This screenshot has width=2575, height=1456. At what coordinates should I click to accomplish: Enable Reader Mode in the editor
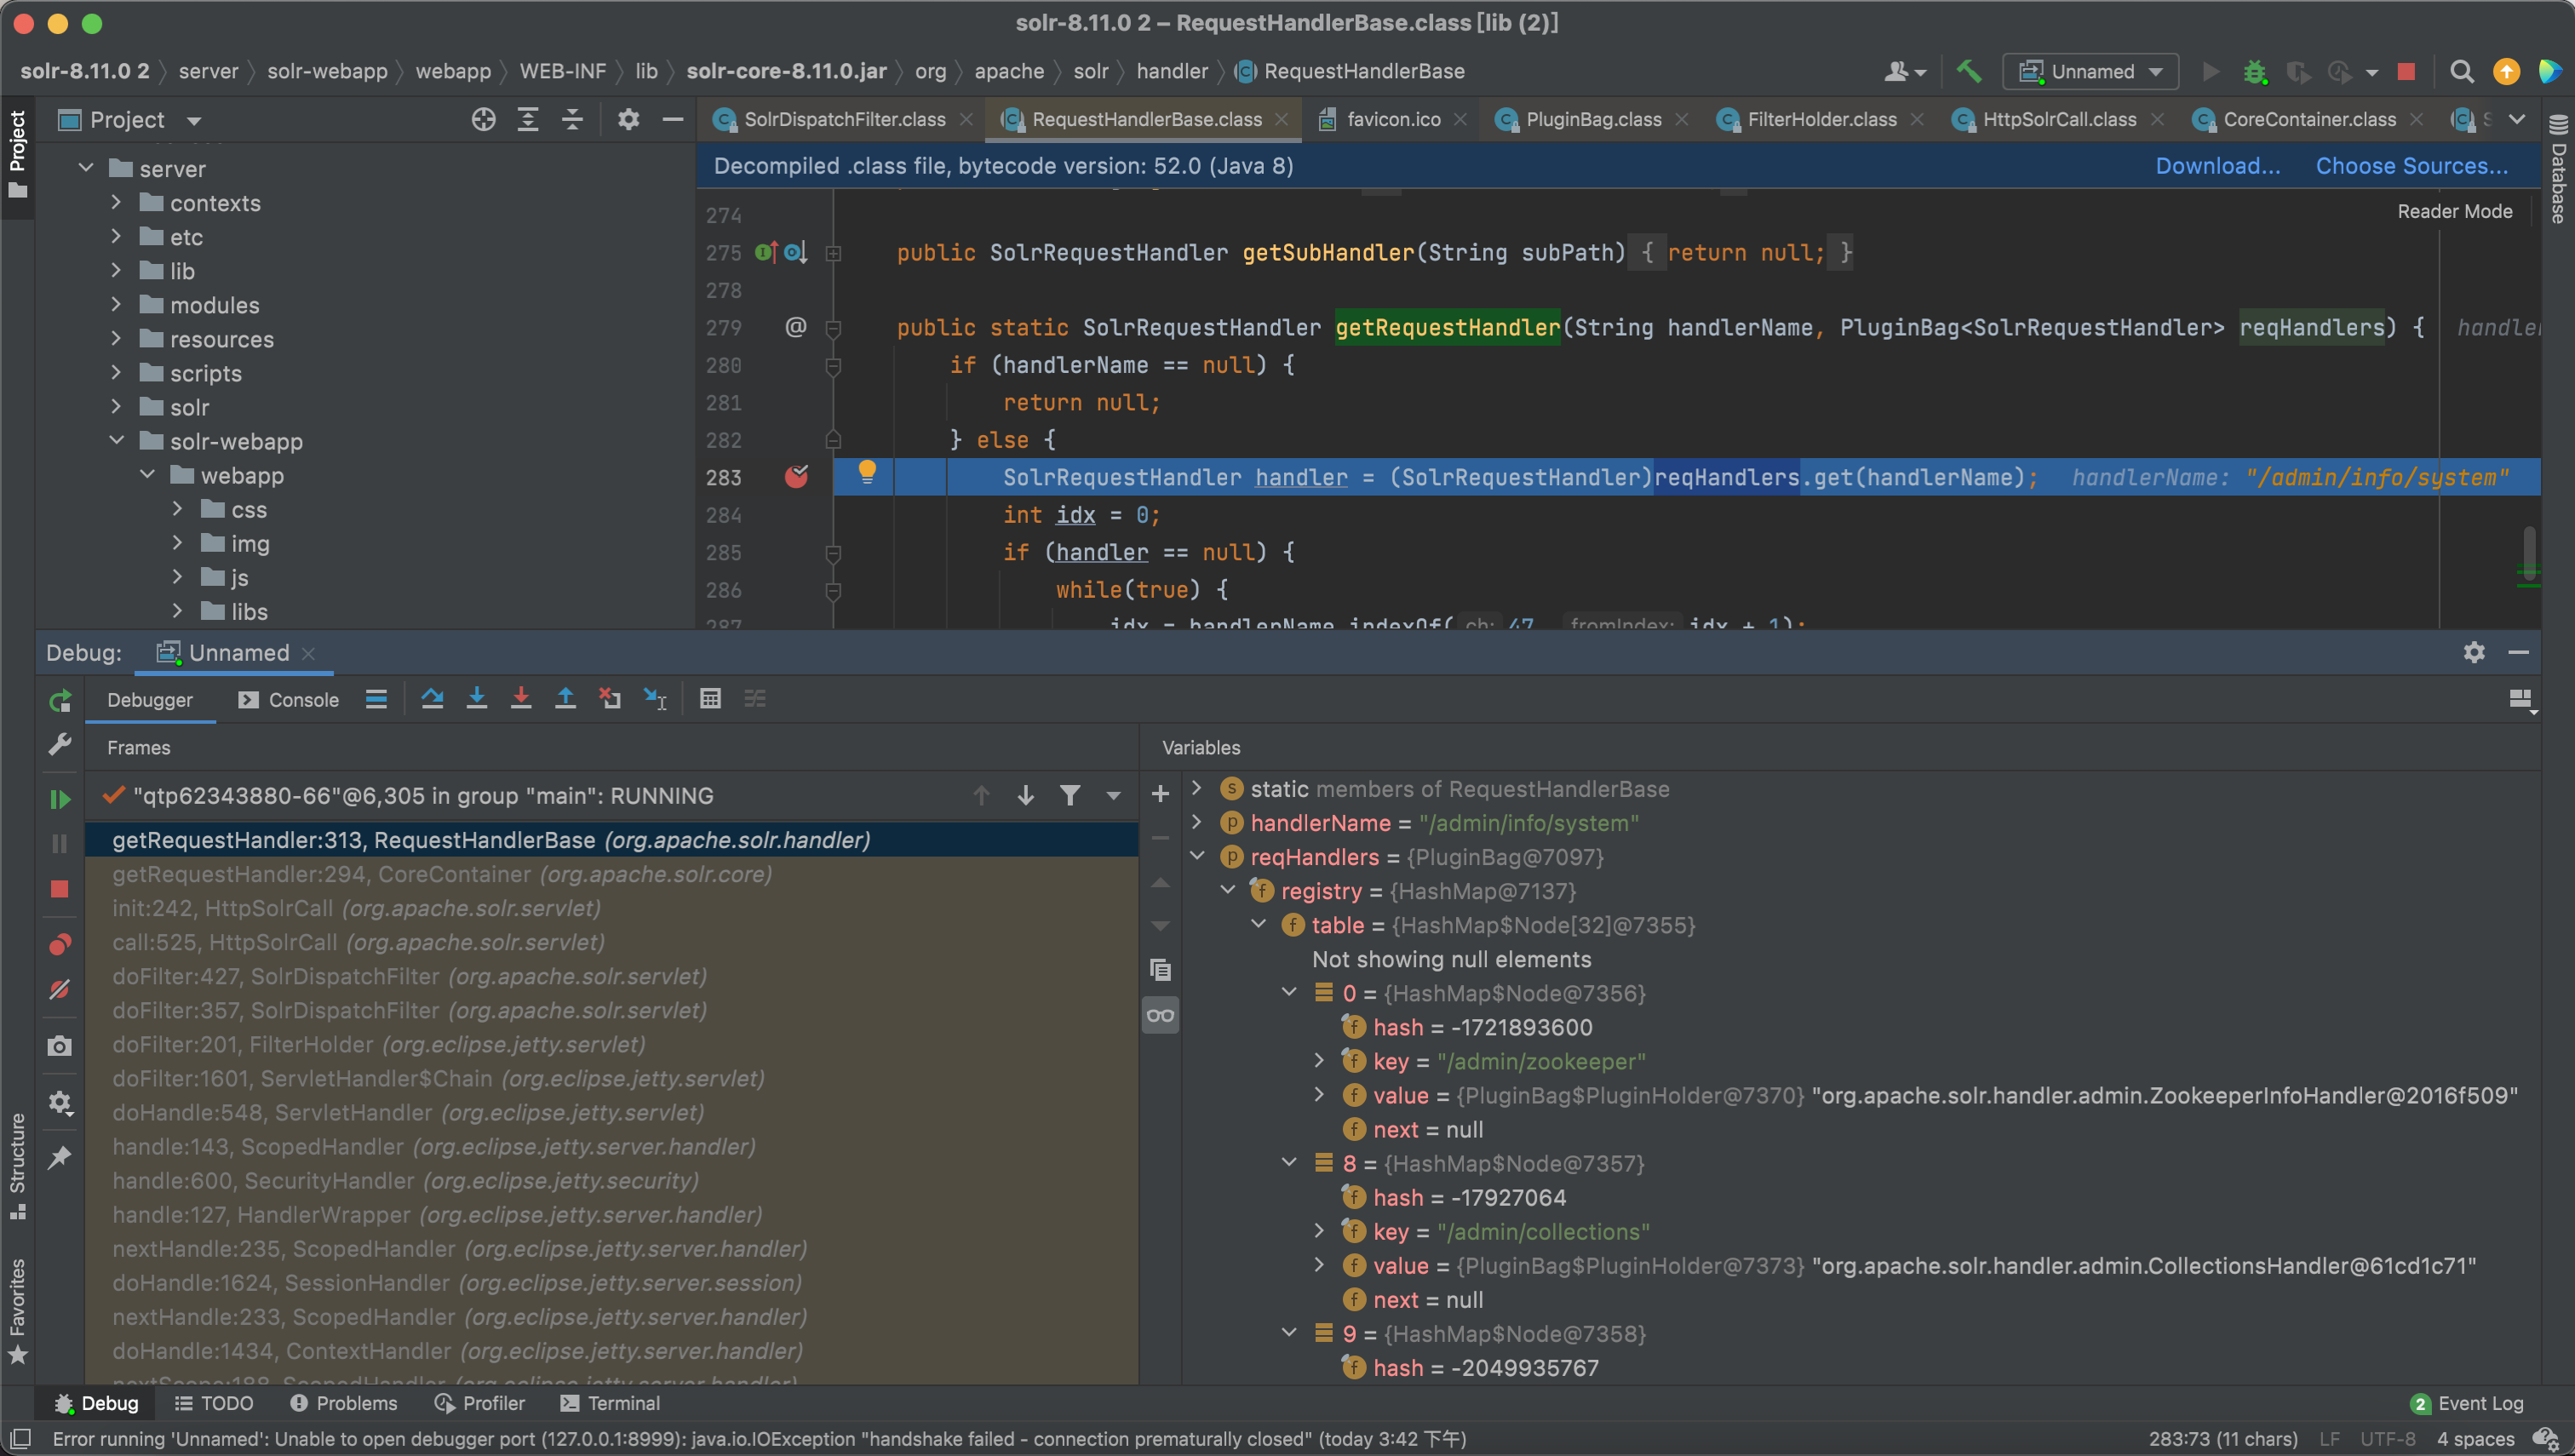click(x=2454, y=211)
